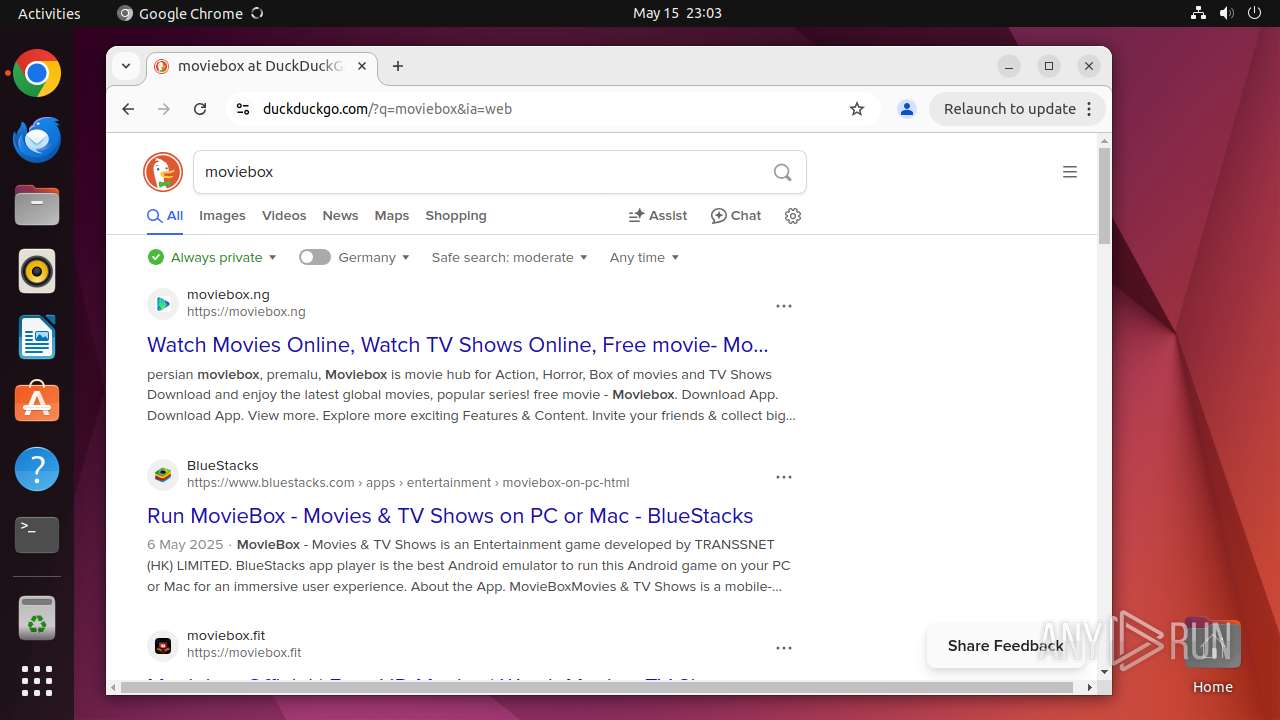This screenshot has width=1280, height=720.
Task: Open the Trash from dock
Action: [x=37, y=618]
